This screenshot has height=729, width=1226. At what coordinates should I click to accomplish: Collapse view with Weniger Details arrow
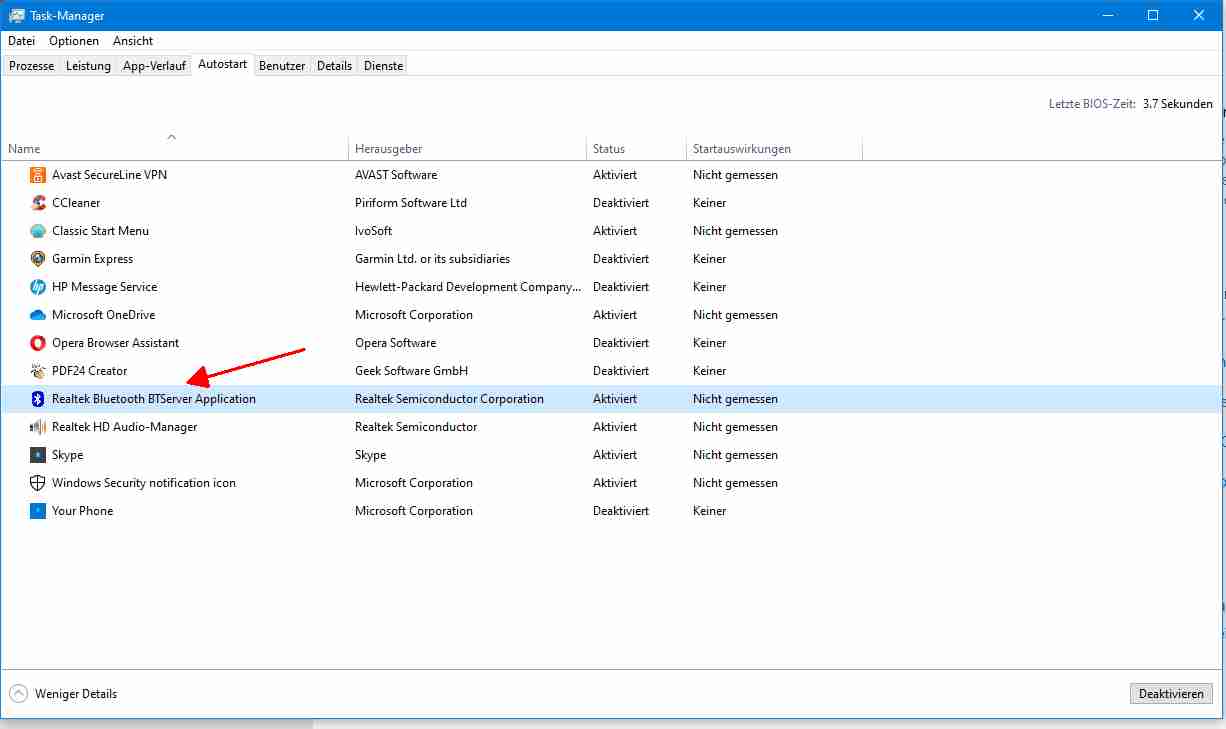18,693
